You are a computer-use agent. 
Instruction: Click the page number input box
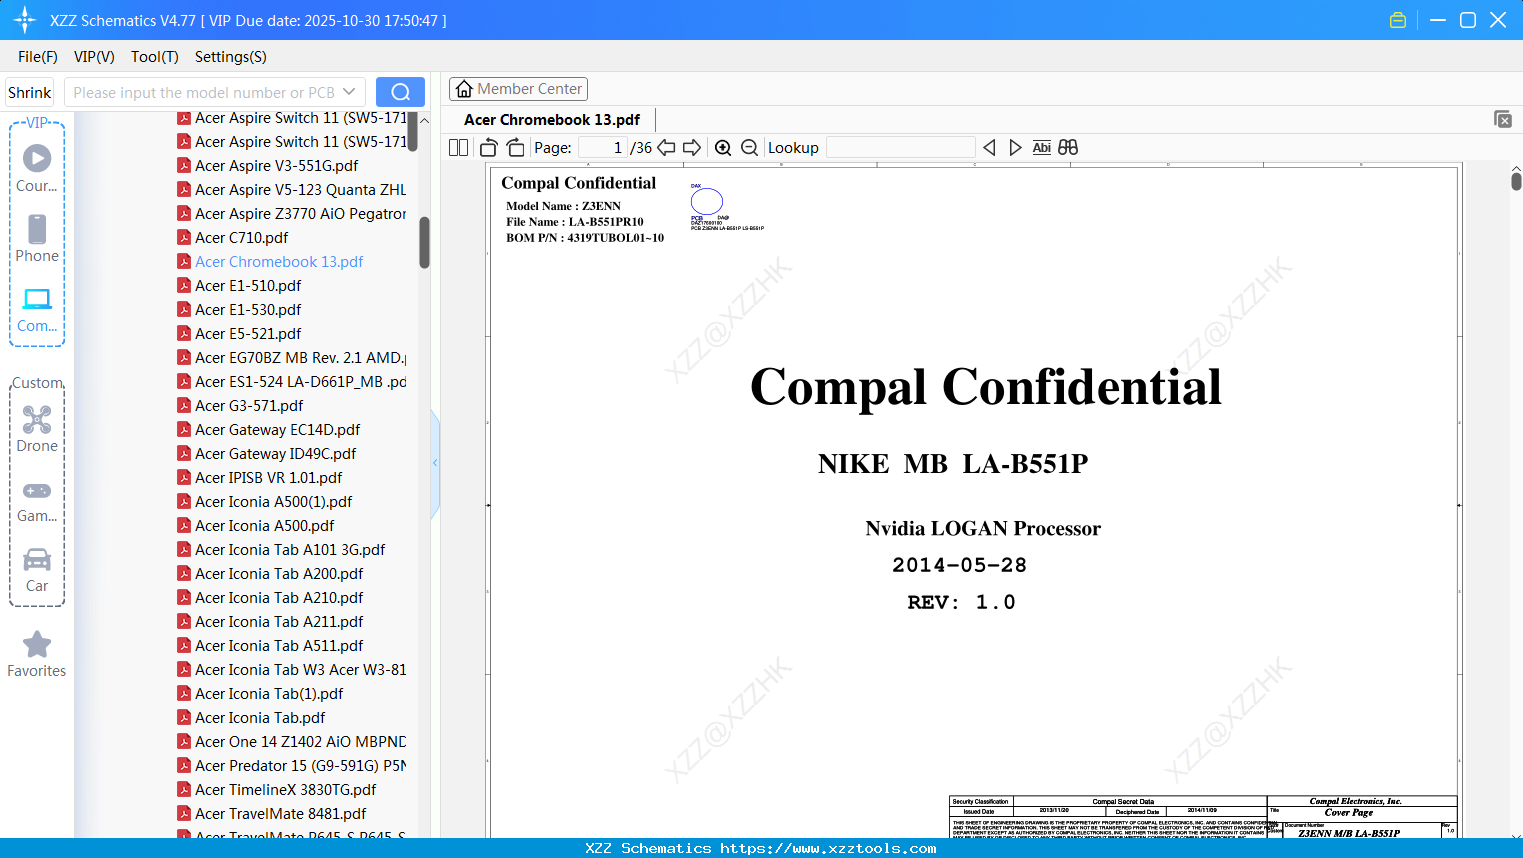602,148
